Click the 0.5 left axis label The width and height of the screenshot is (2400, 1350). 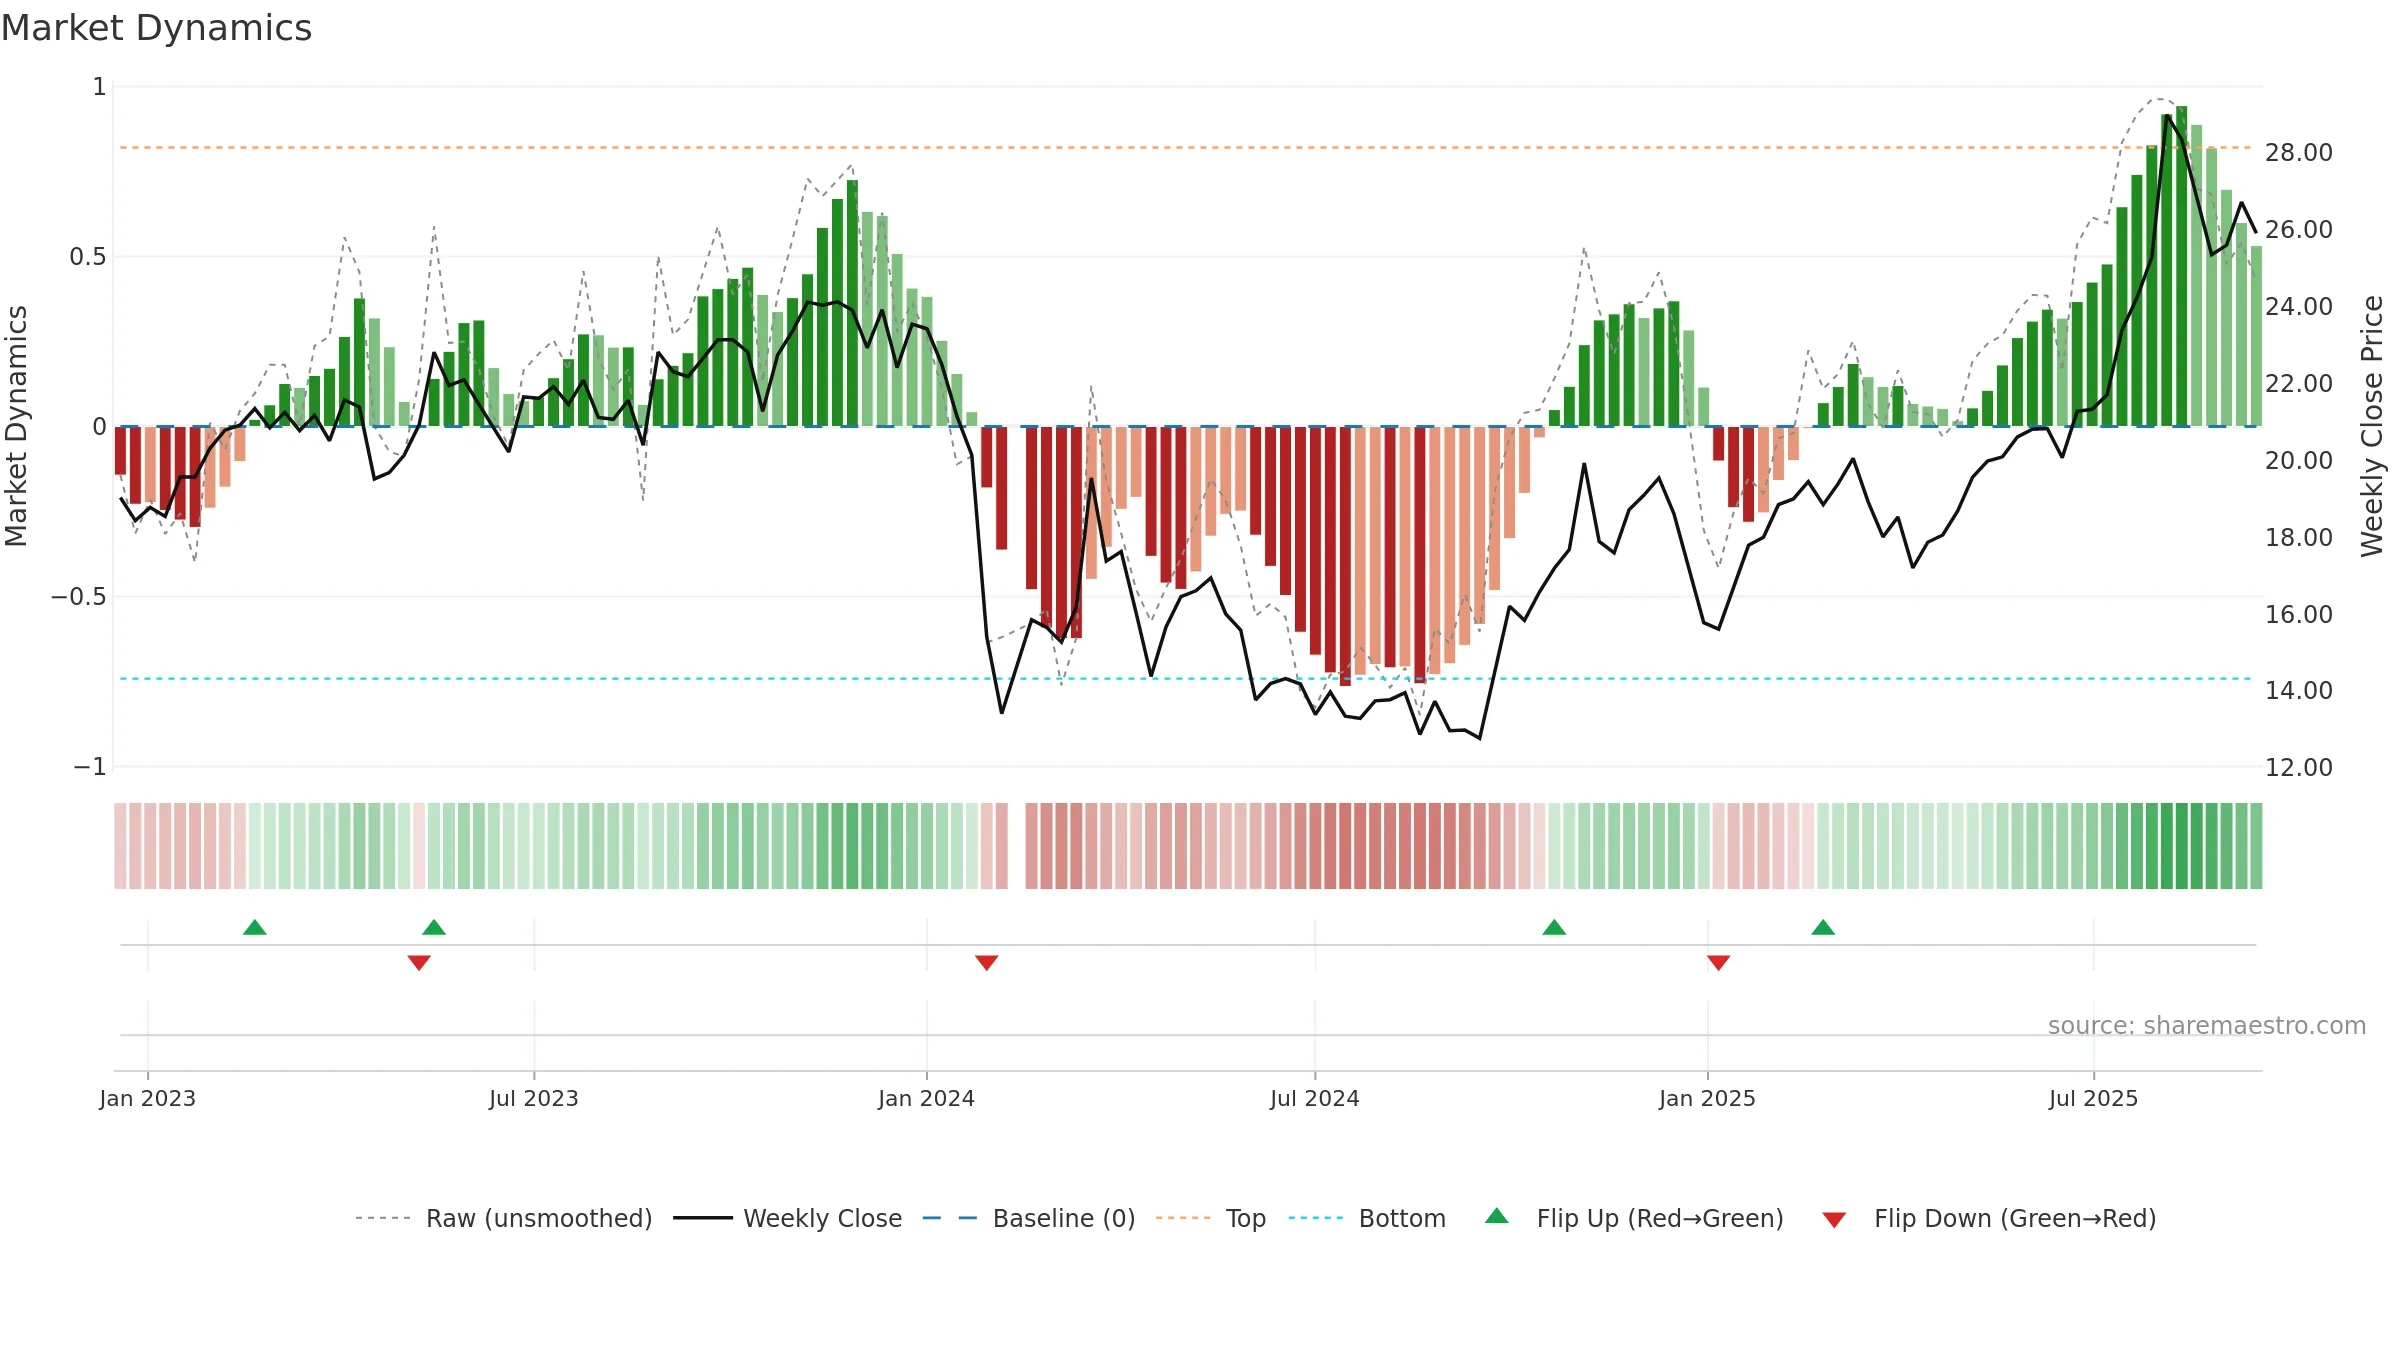(87, 257)
